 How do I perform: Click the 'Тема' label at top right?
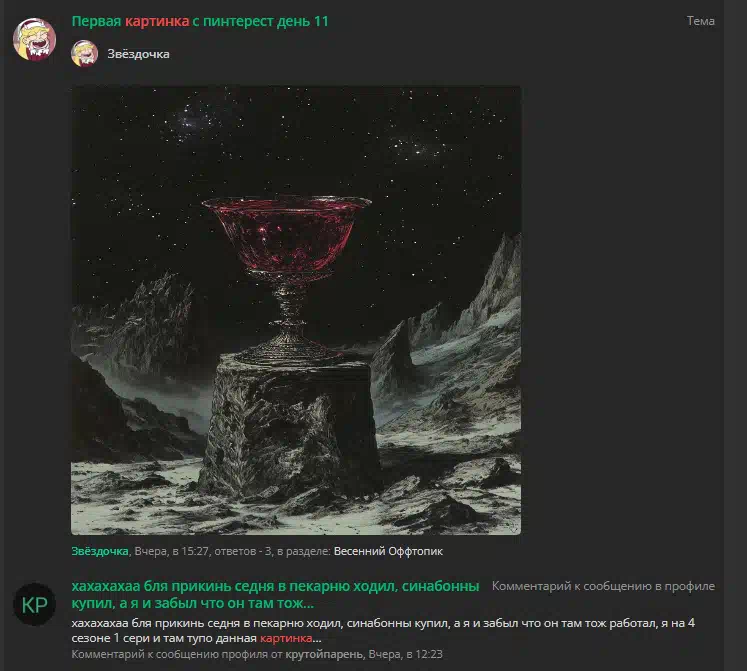(x=700, y=21)
